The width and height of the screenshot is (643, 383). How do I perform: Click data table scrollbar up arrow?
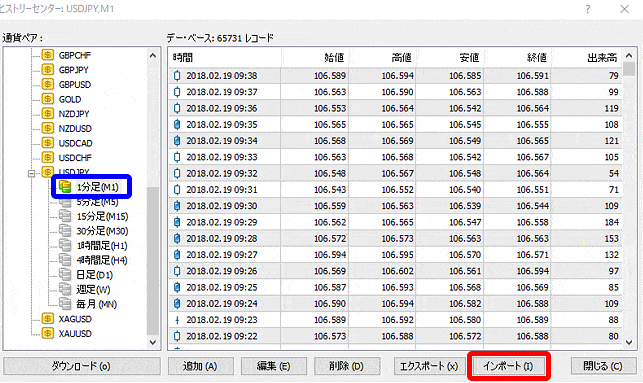click(x=629, y=55)
